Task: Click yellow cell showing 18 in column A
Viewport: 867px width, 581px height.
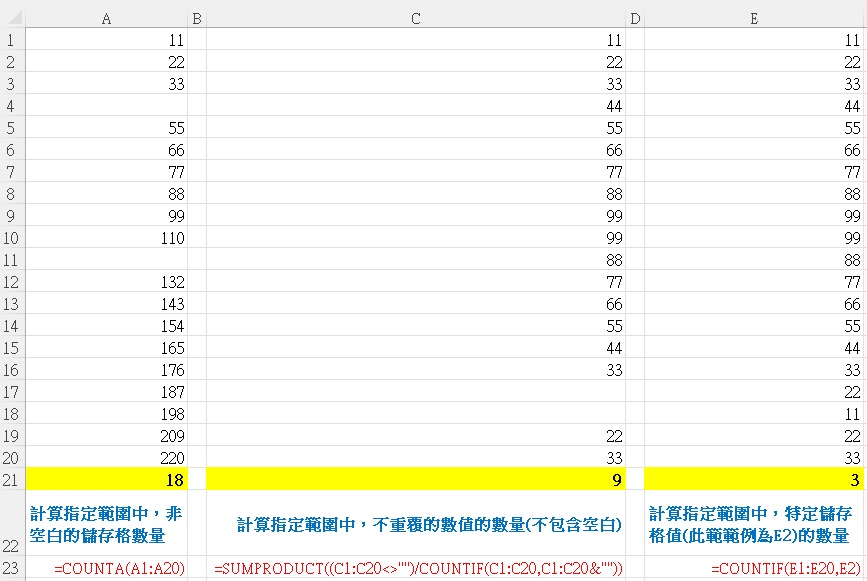Action: point(106,478)
